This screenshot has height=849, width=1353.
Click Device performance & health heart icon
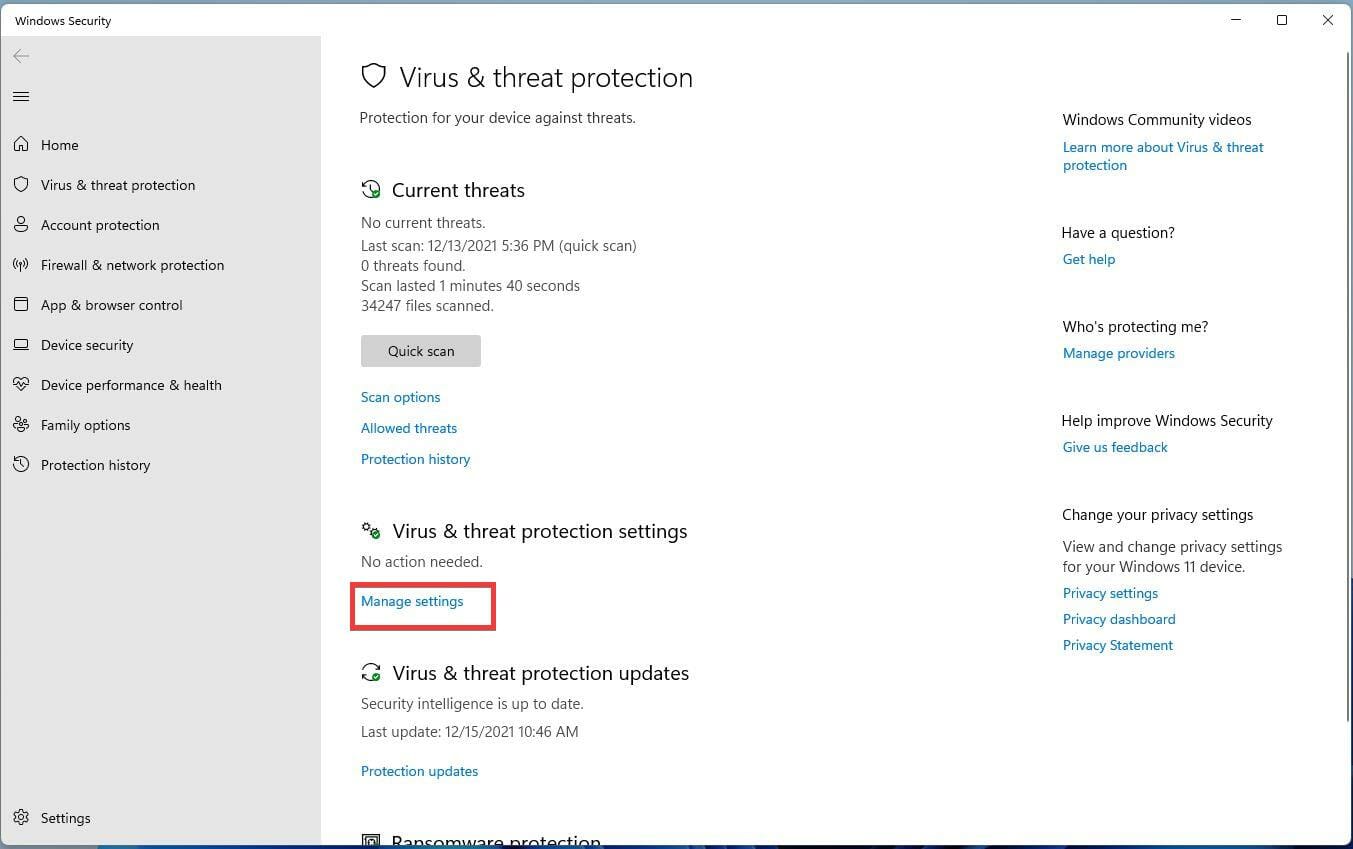[21, 385]
